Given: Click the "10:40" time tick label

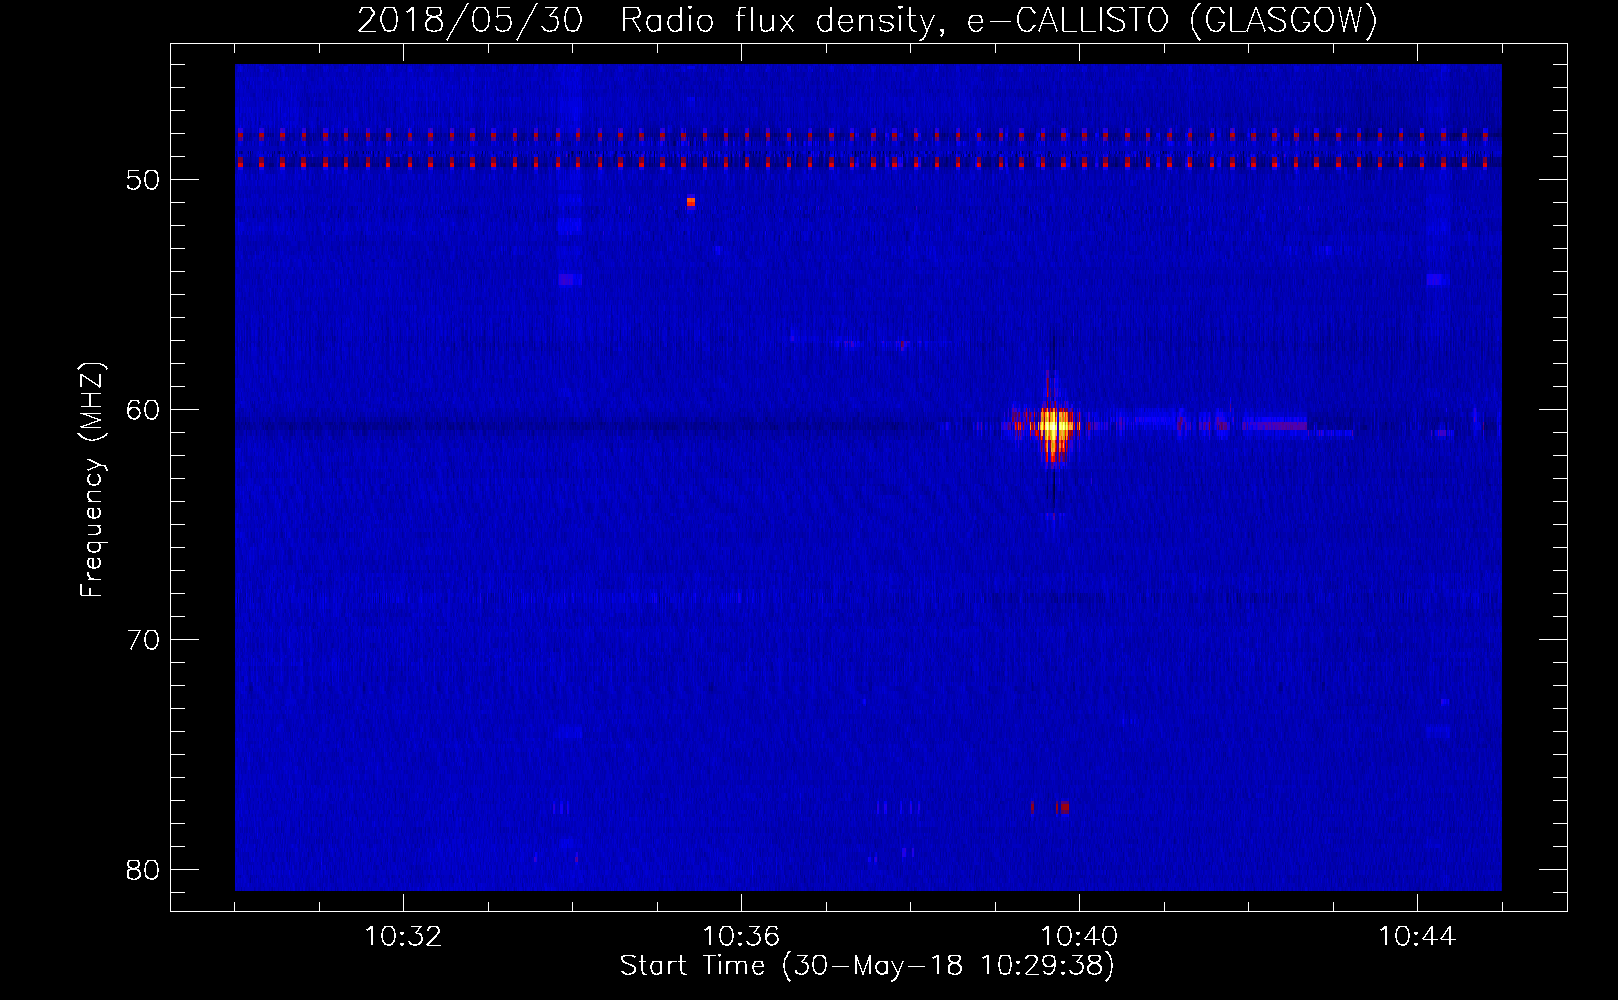Looking at the screenshot, I should click(x=1079, y=937).
